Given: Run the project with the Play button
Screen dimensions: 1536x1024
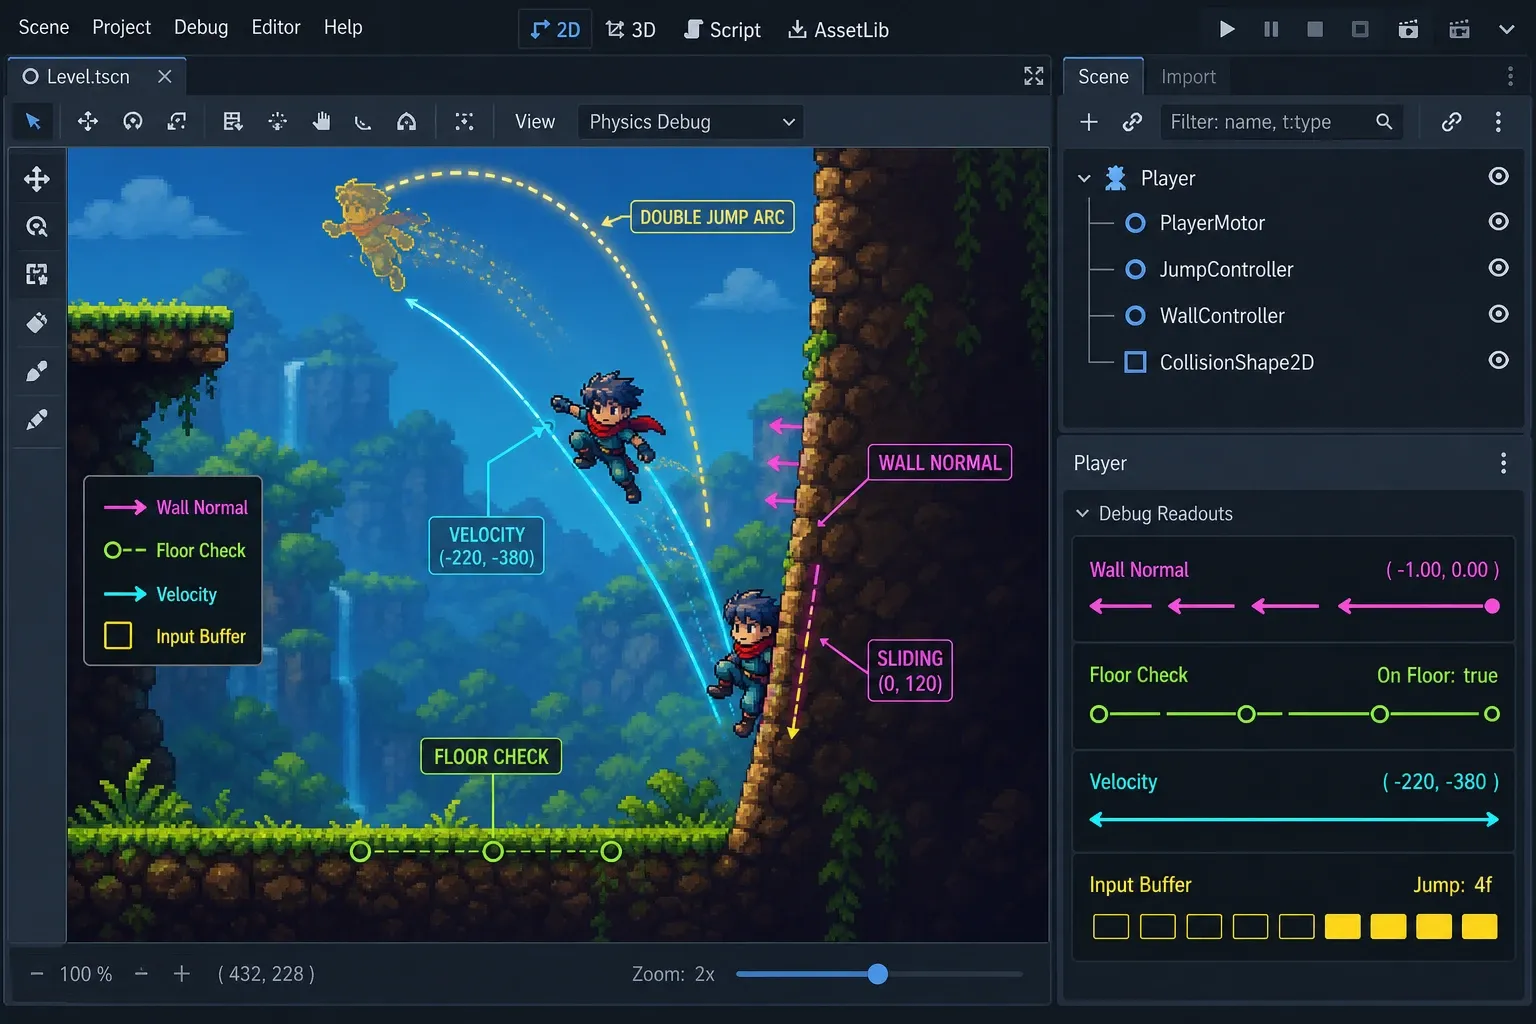Looking at the screenshot, I should [1227, 29].
